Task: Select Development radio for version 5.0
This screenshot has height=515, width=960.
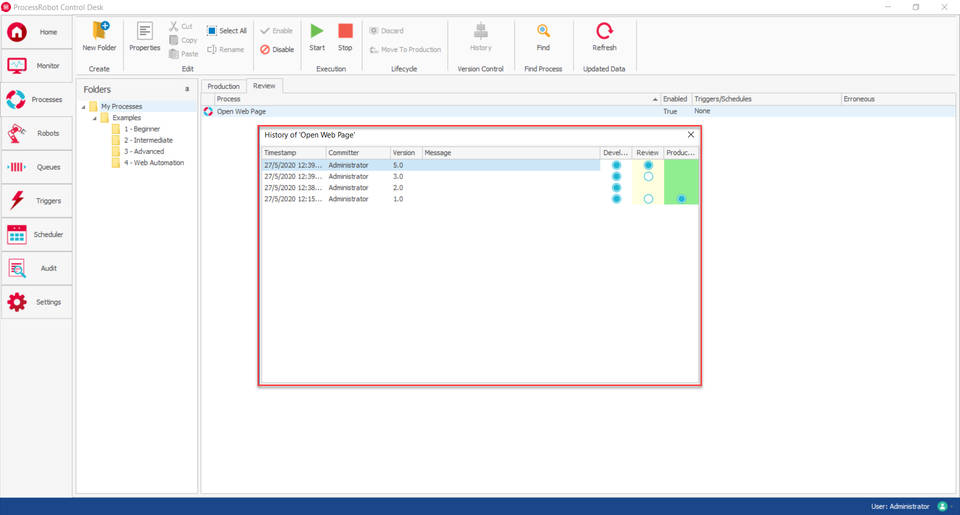Action: coord(617,165)
